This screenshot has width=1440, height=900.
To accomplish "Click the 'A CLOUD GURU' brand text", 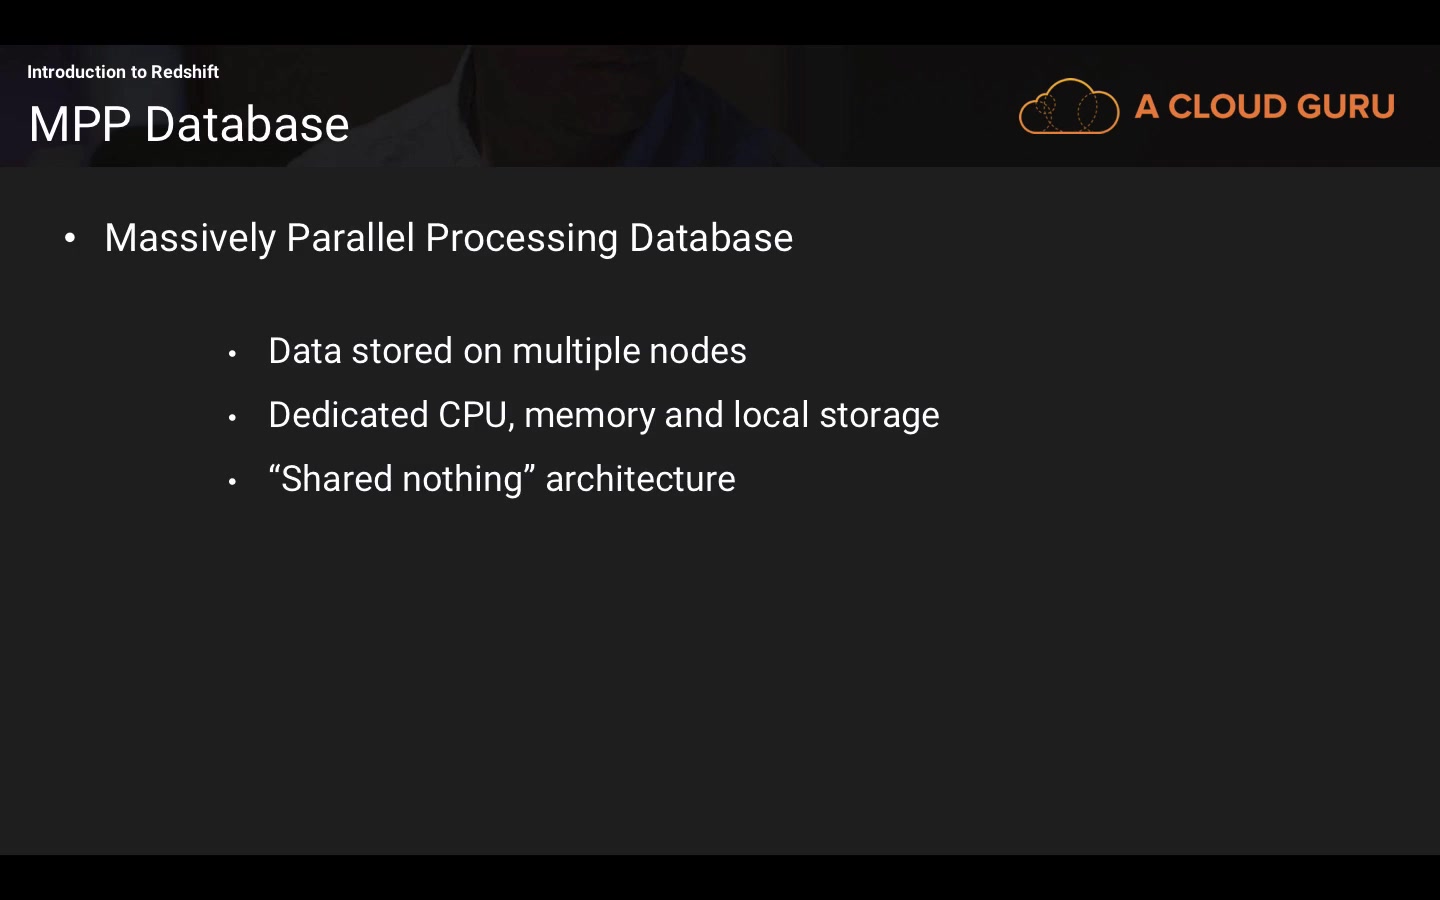I will point(1264,106).
